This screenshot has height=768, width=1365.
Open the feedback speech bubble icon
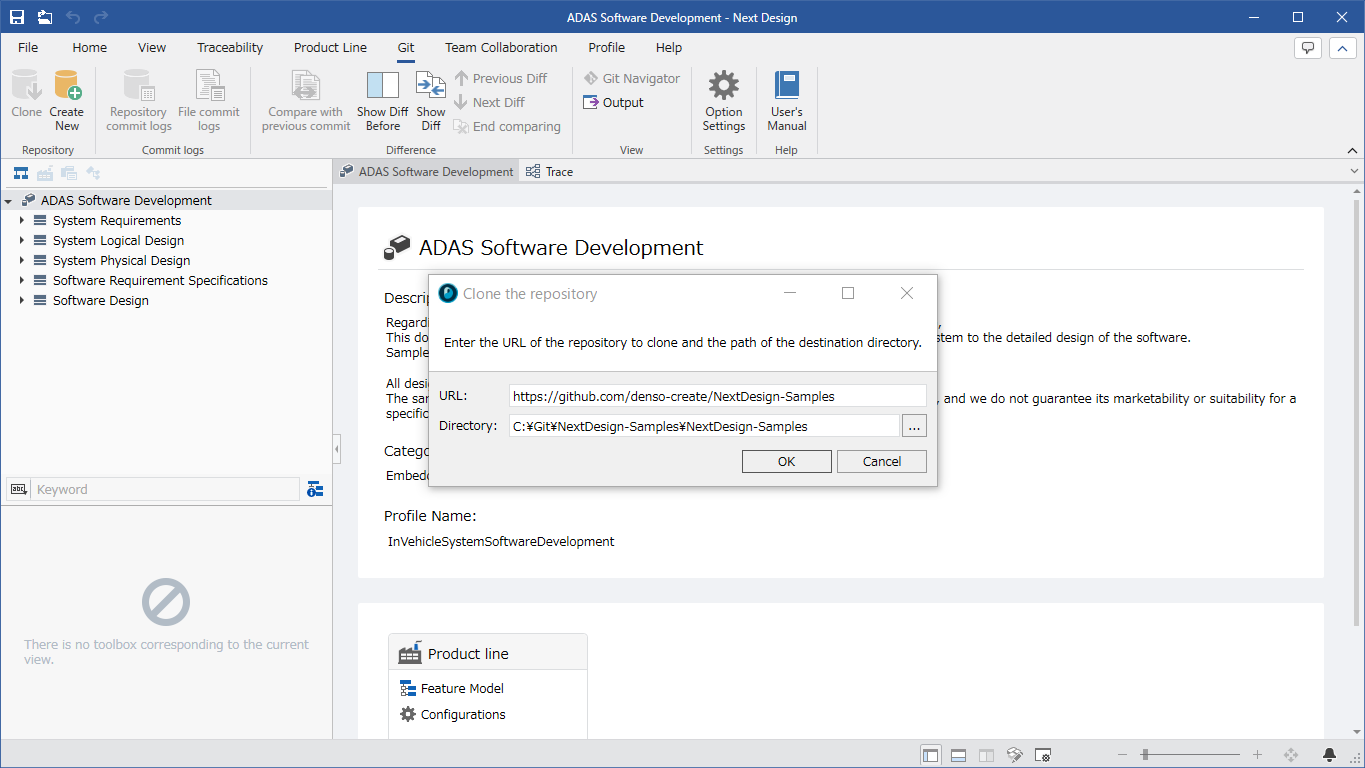[x=1308, y=47]
